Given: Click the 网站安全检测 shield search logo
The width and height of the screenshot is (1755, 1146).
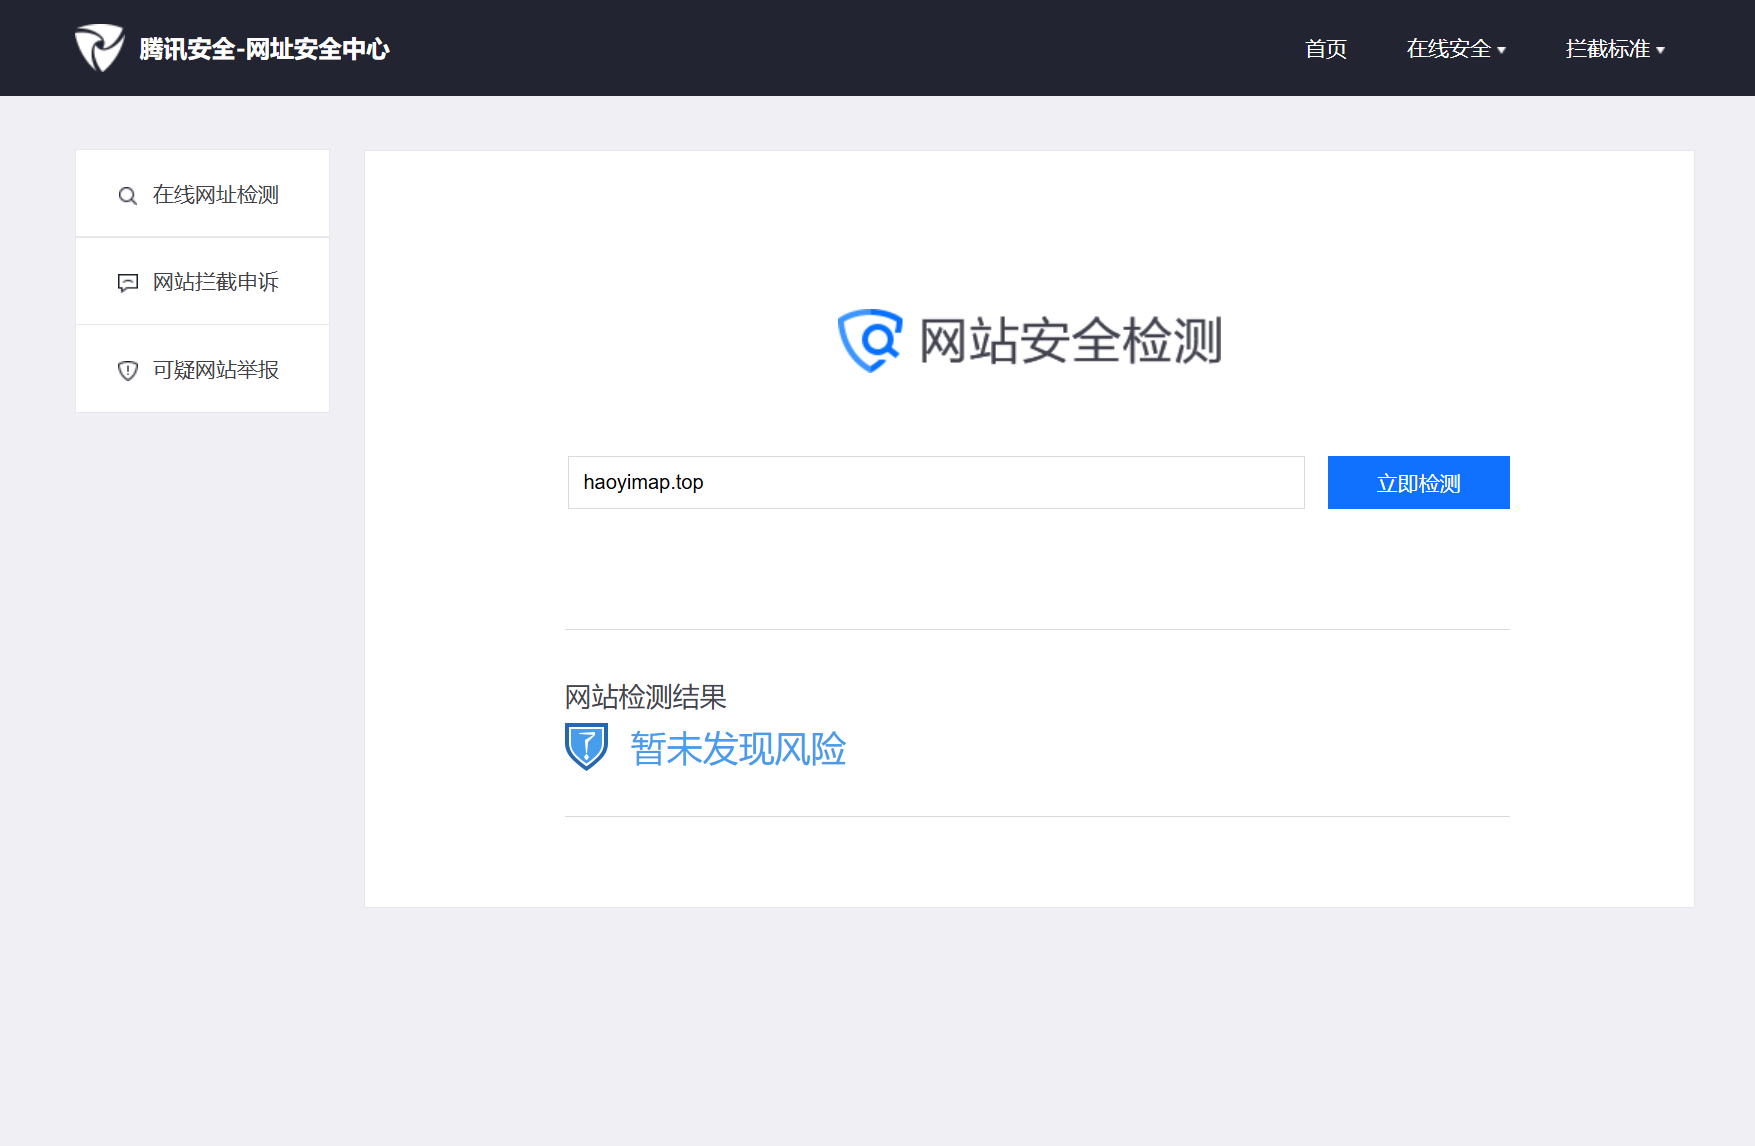Looking at the screenshot, I should [x=870, y=340].
